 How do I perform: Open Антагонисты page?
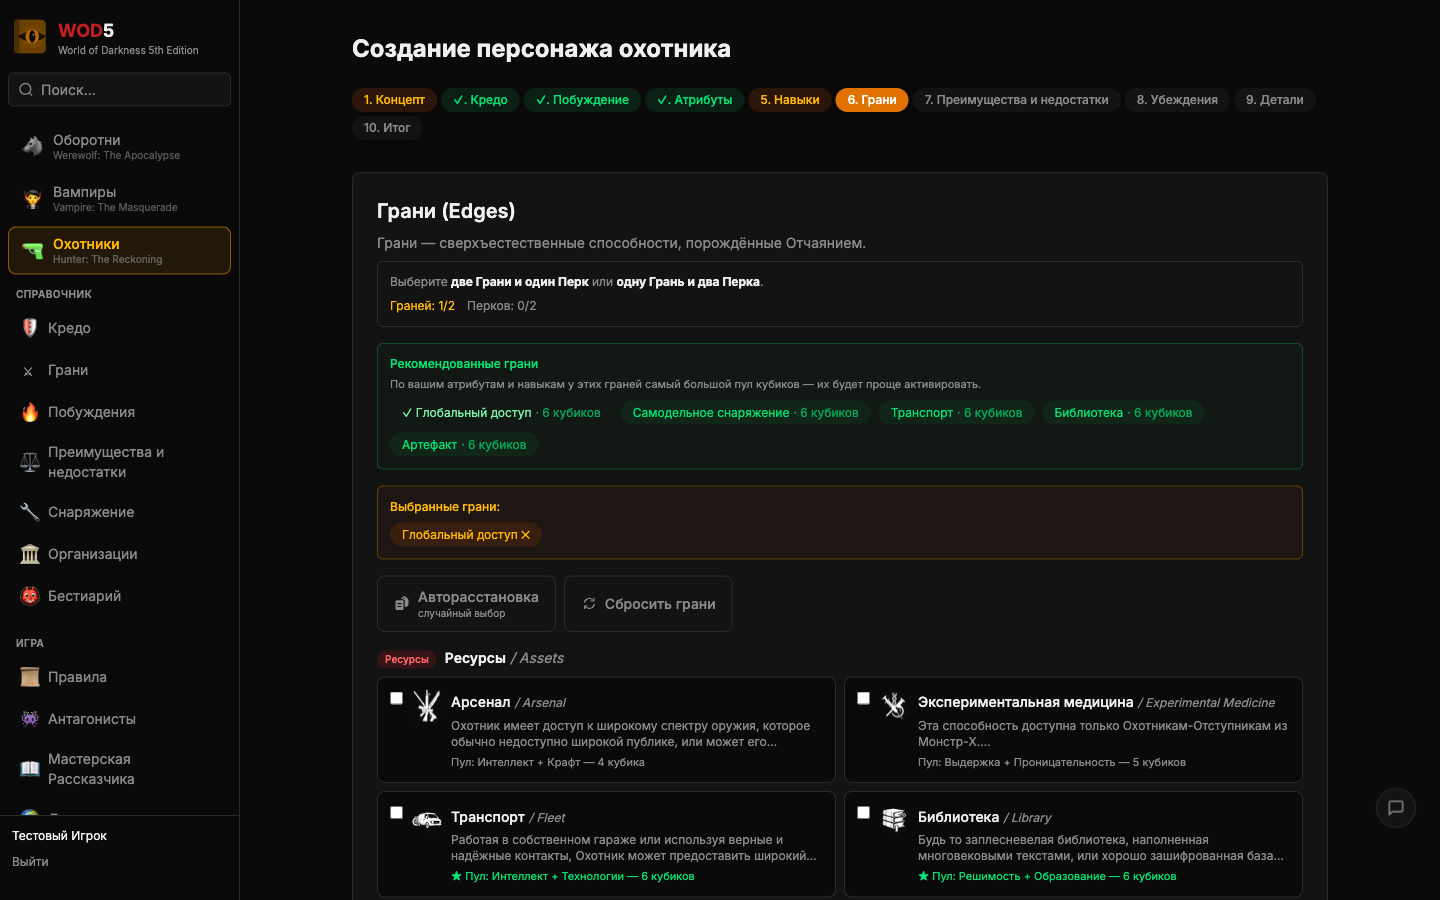click(x=119, y=719)
